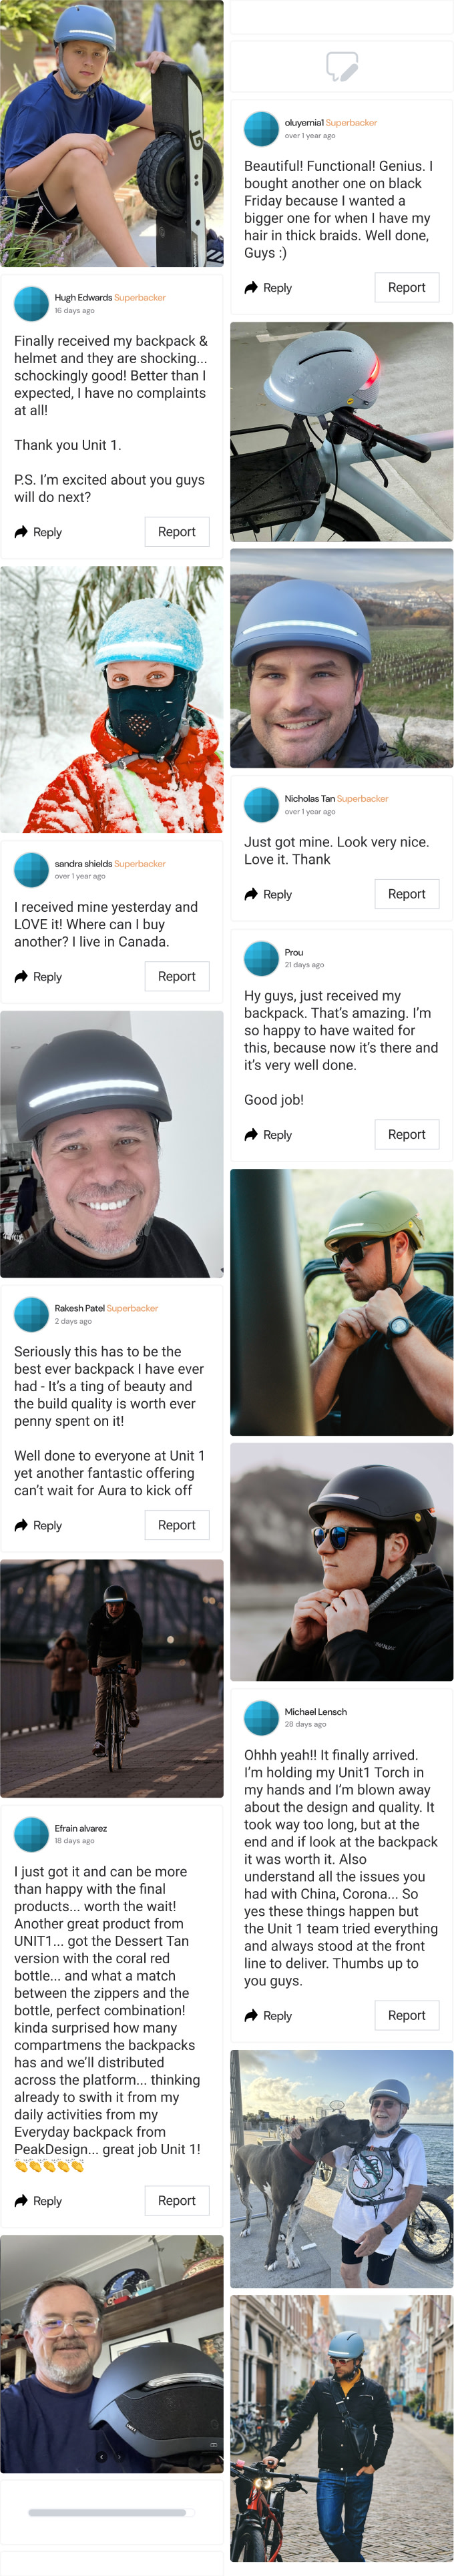Click the horizontal scrollbar at page bottom

click(x=107, y=2513)
